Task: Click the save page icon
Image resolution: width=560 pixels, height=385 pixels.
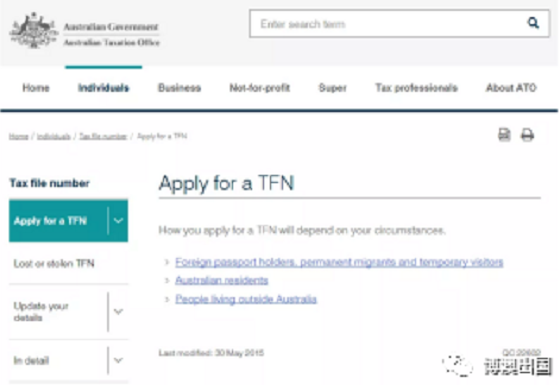Action: [504, 135]
